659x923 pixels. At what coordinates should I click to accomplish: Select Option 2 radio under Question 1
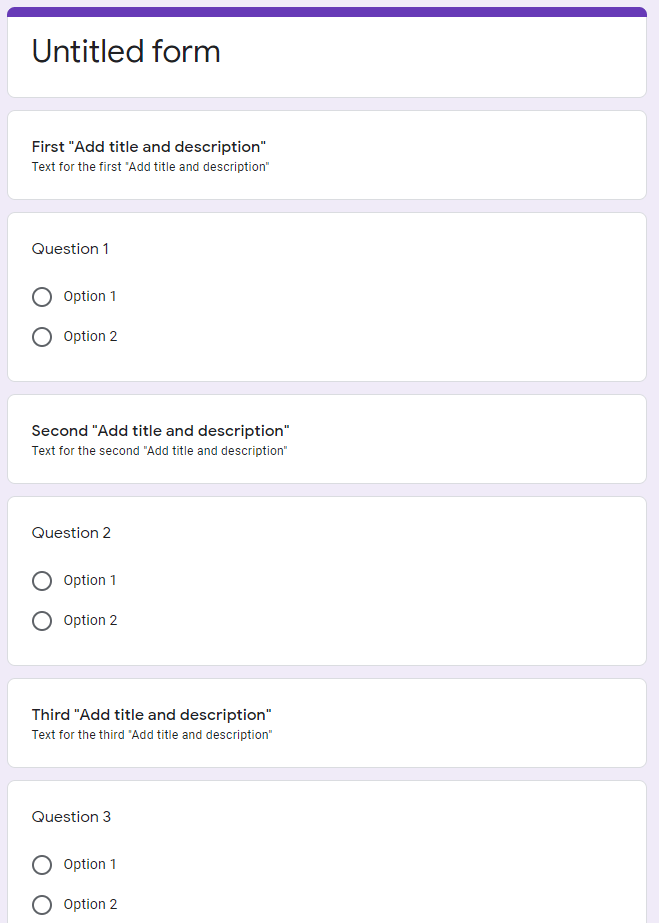pyautogui.click(x=42, y=337)
